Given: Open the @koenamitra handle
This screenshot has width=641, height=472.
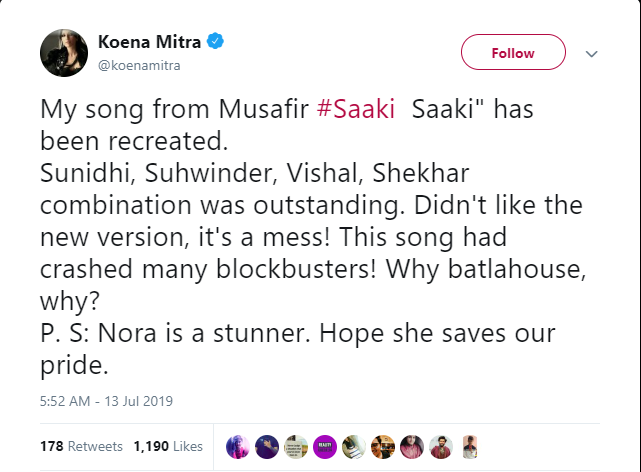Looking at the screenshot, I should tap(138, 65).
